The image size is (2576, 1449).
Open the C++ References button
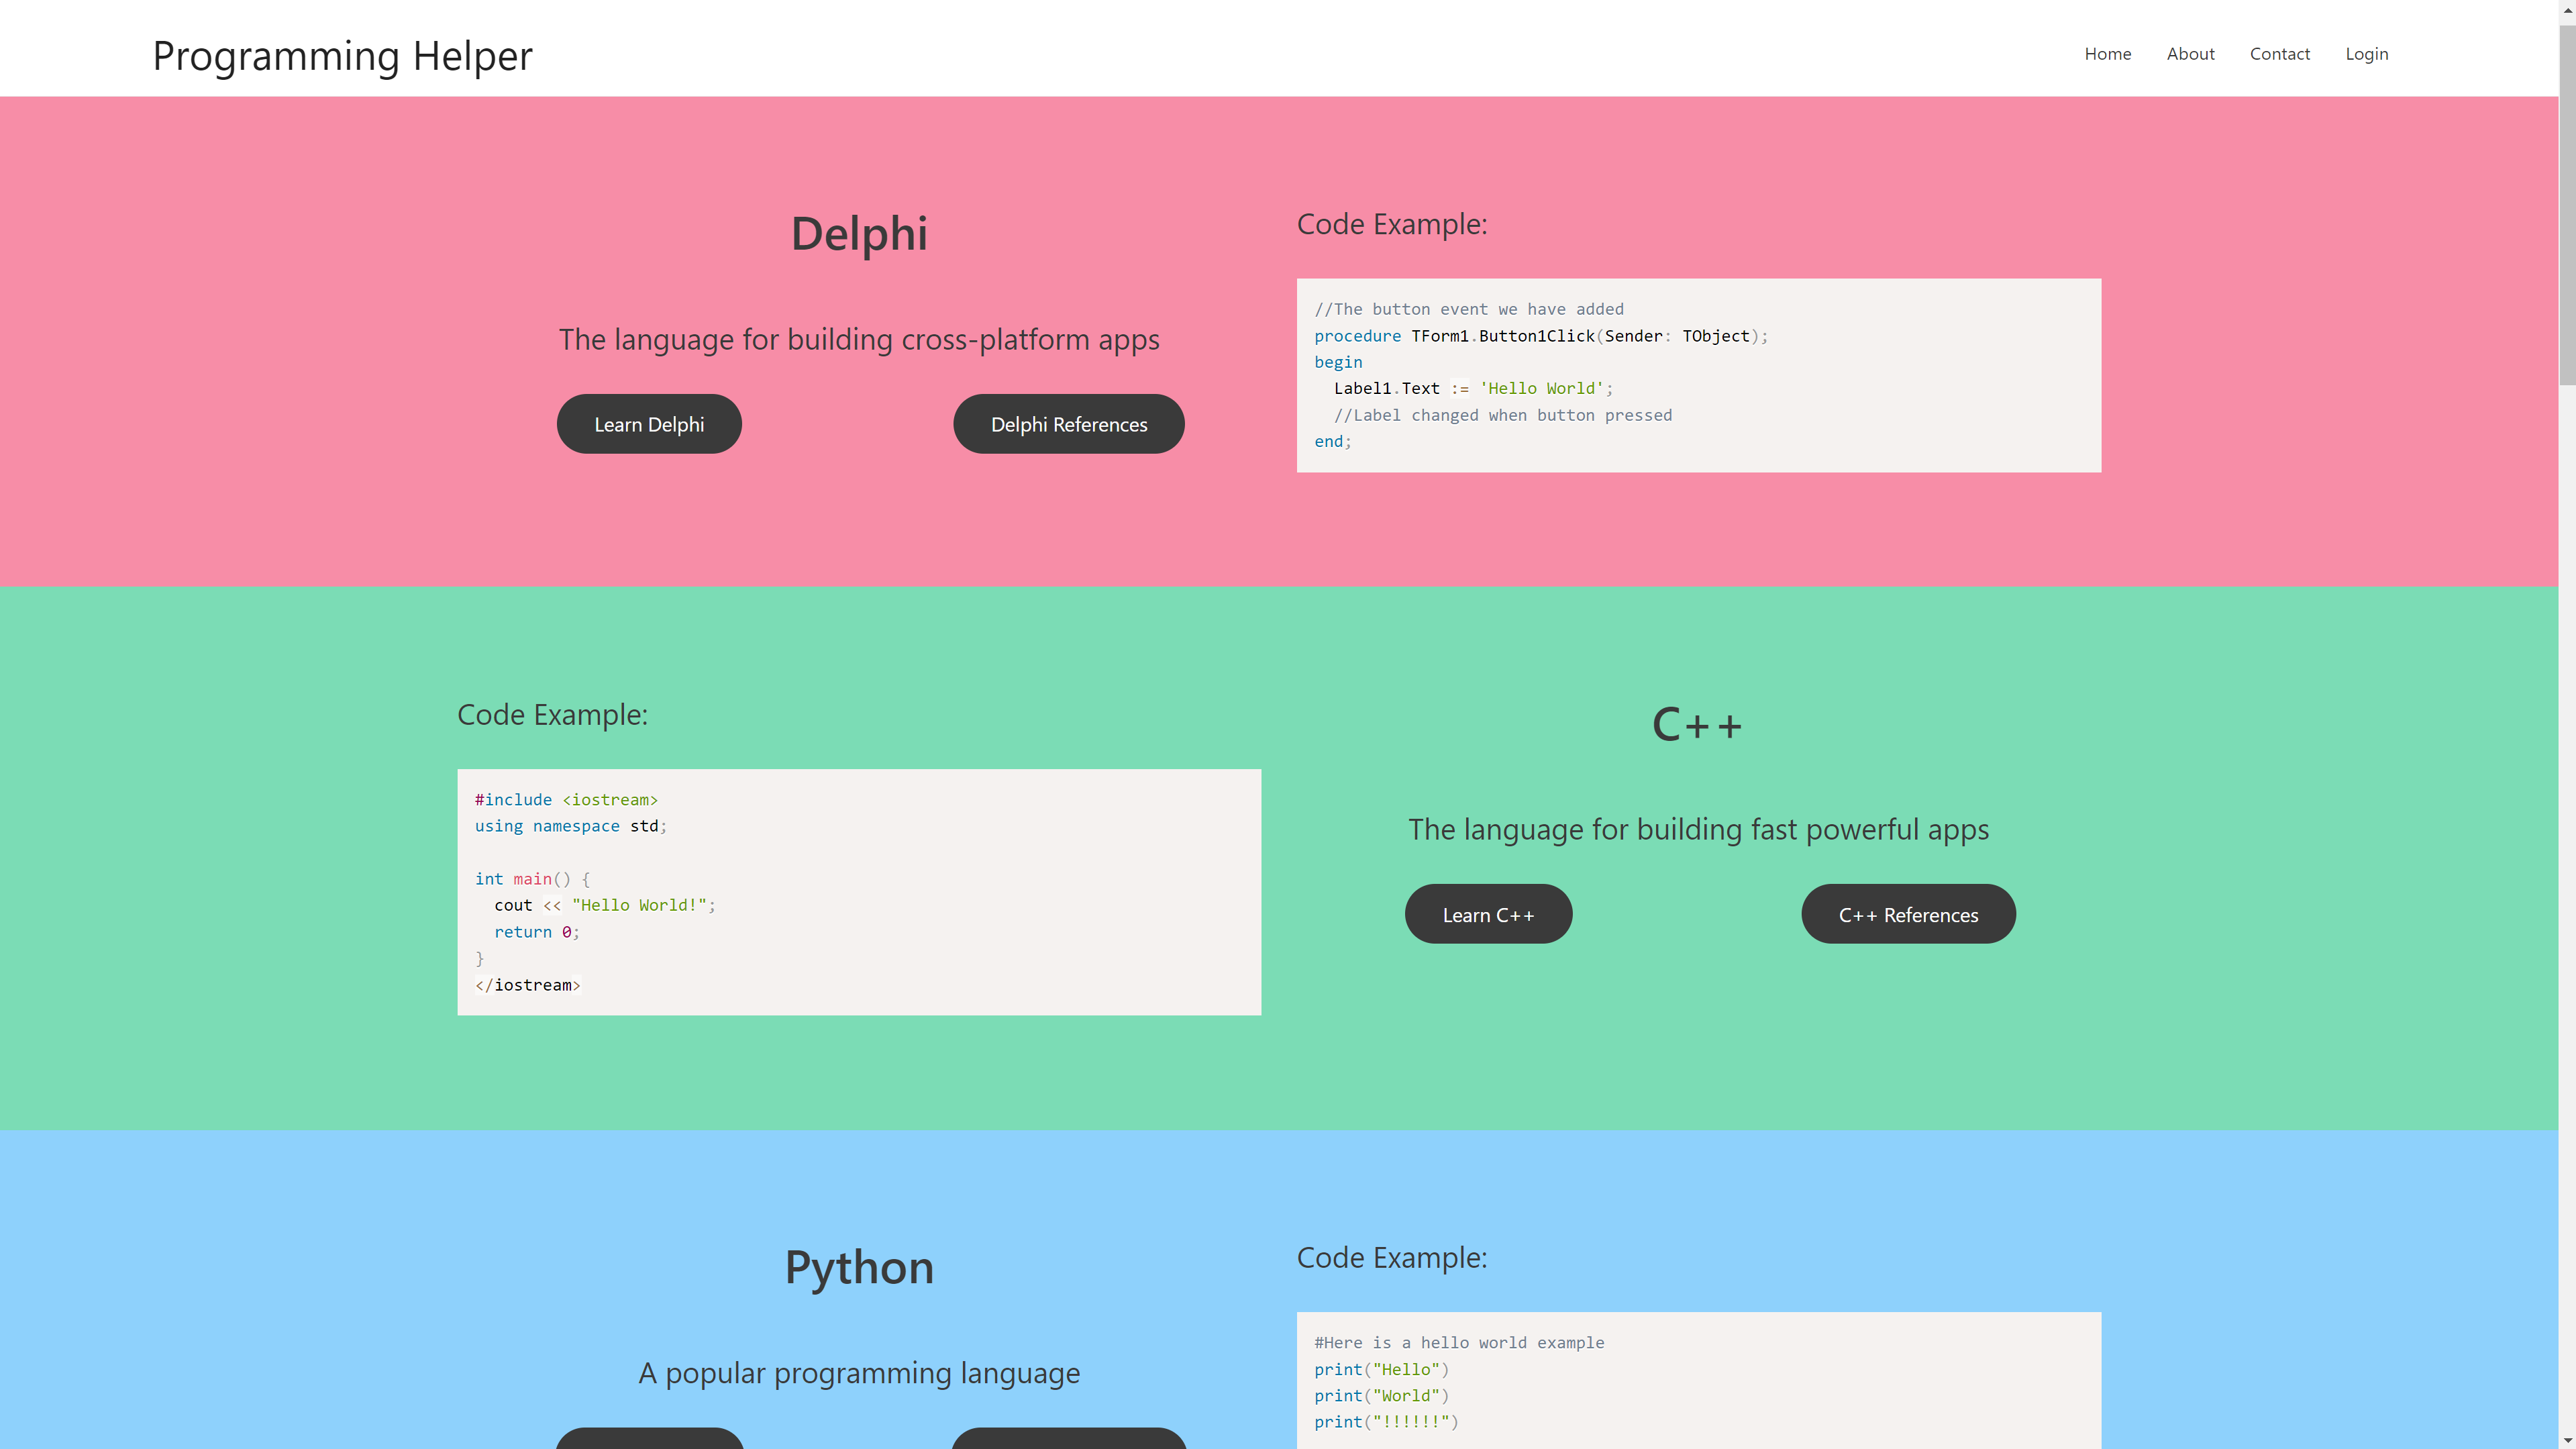[1907, 914]
